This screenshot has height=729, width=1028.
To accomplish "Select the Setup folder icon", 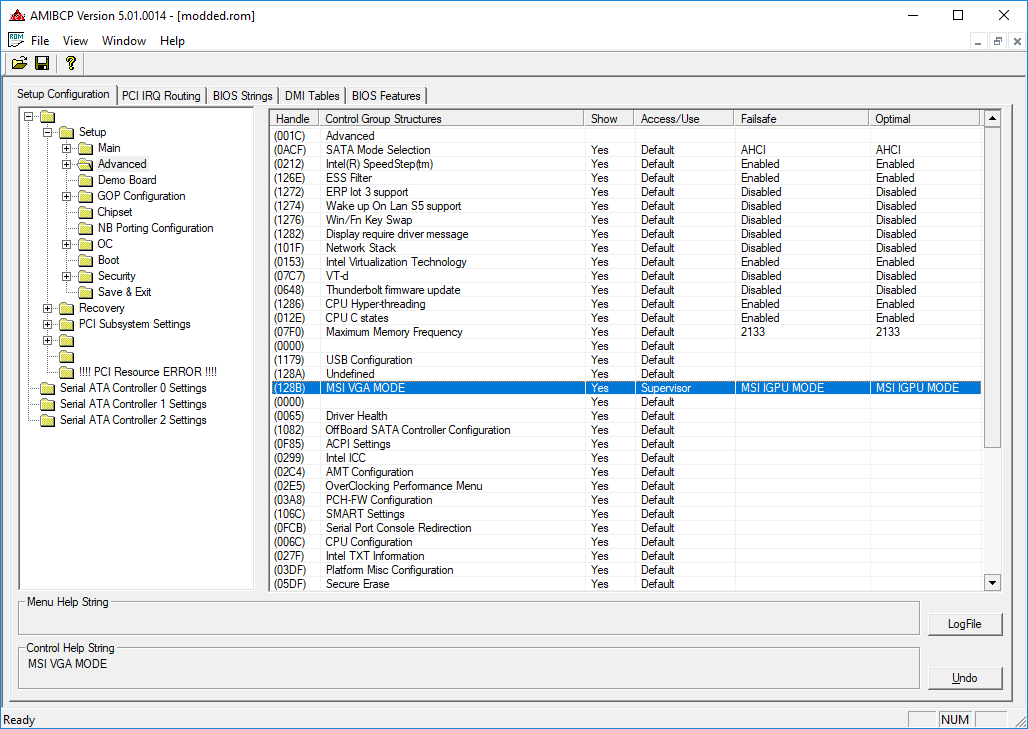I will [x=67, y=132].
